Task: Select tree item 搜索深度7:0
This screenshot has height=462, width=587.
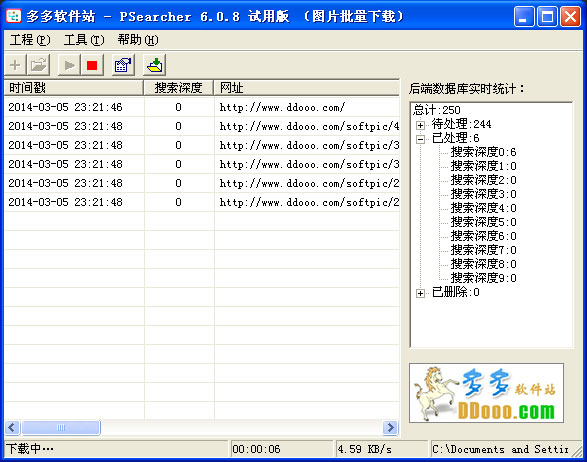Action: click(x=483, y=250)
